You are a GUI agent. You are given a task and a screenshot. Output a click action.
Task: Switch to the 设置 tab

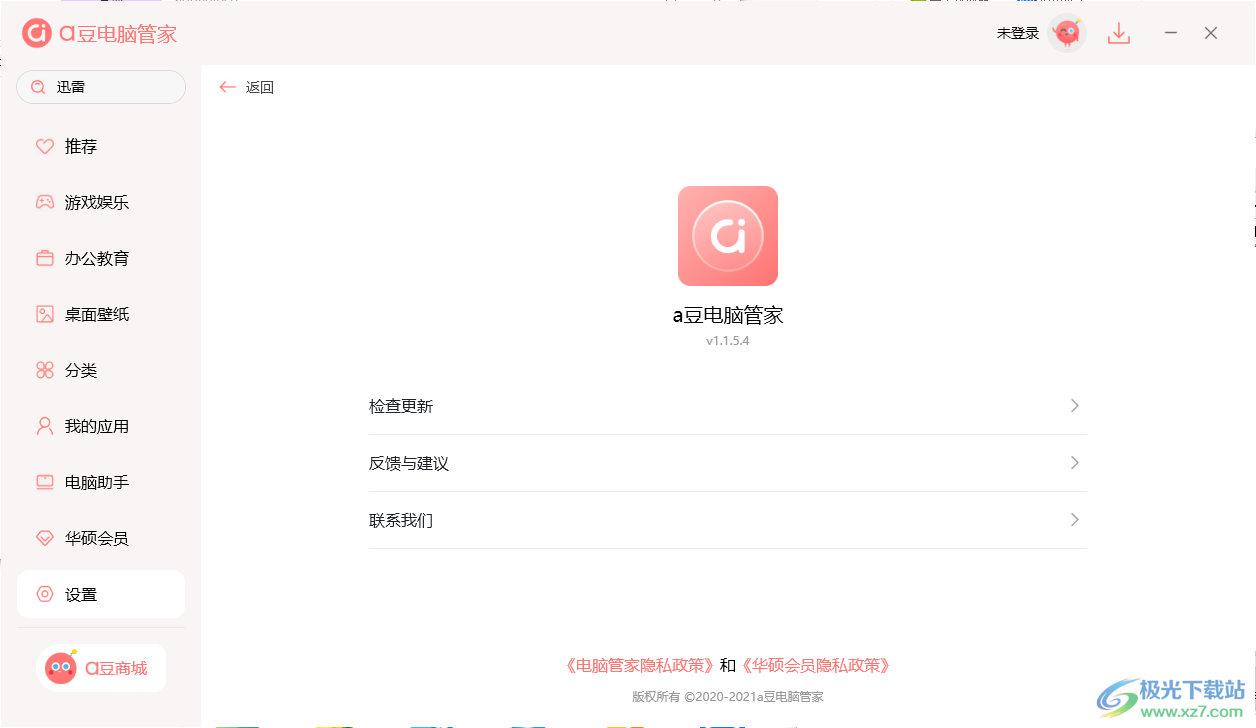coord(80,593)
